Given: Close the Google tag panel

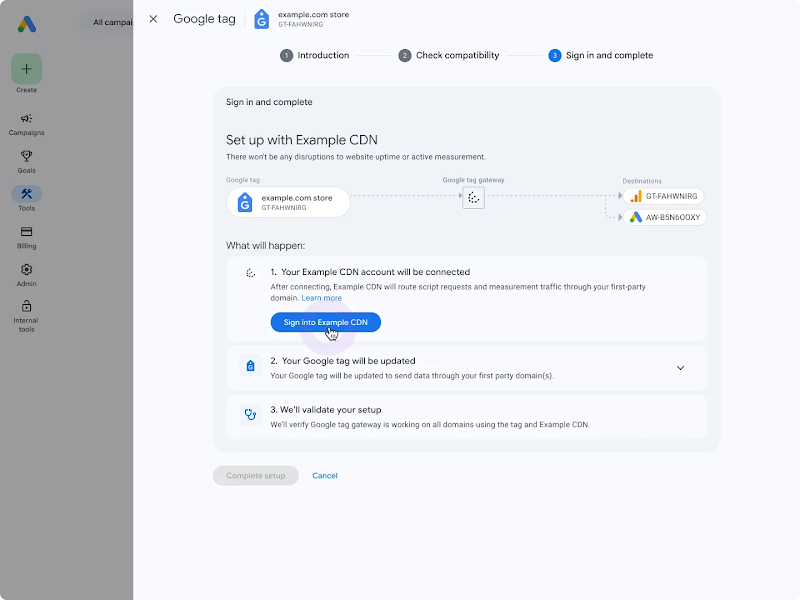Looking at the screenshot, I should tap(153, 19).
